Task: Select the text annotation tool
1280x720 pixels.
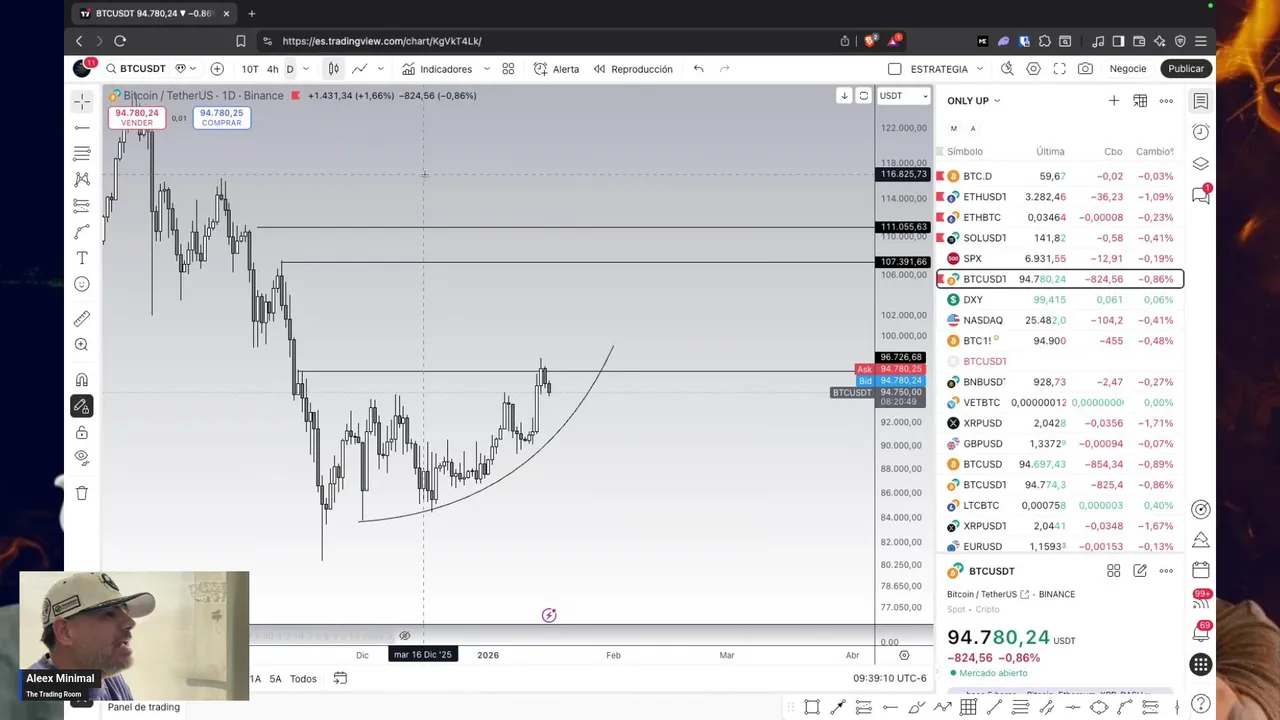Action: pyautogui.click(x=82, y=258)
